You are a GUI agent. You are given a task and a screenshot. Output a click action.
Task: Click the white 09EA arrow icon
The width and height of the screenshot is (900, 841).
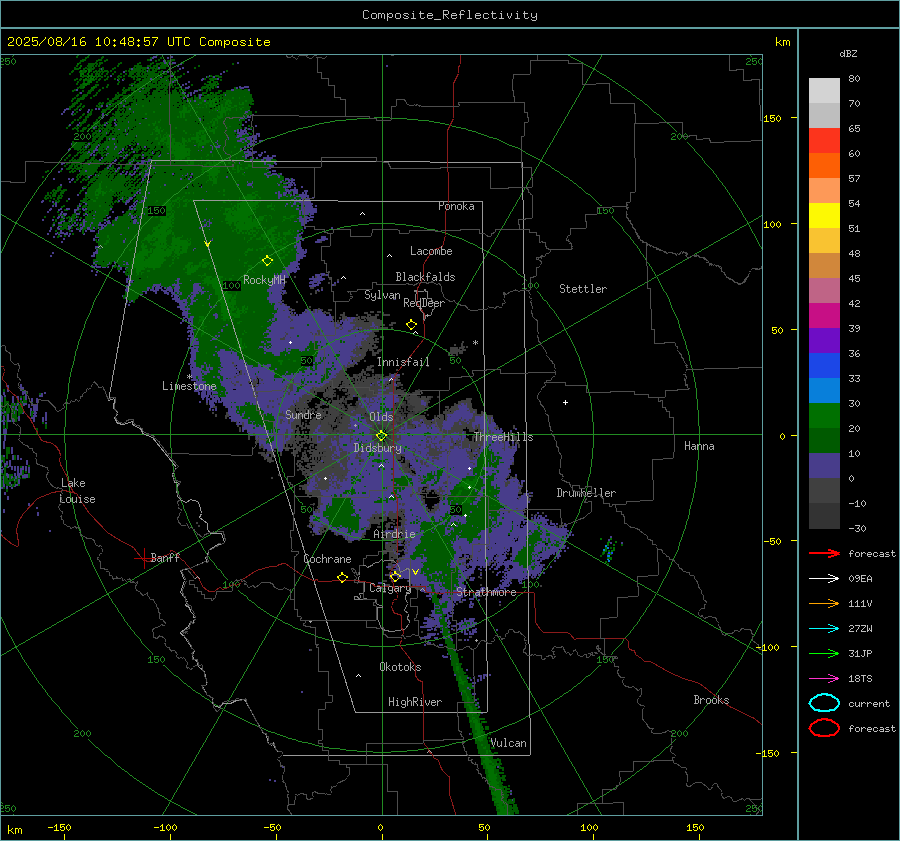coord(824,579)
